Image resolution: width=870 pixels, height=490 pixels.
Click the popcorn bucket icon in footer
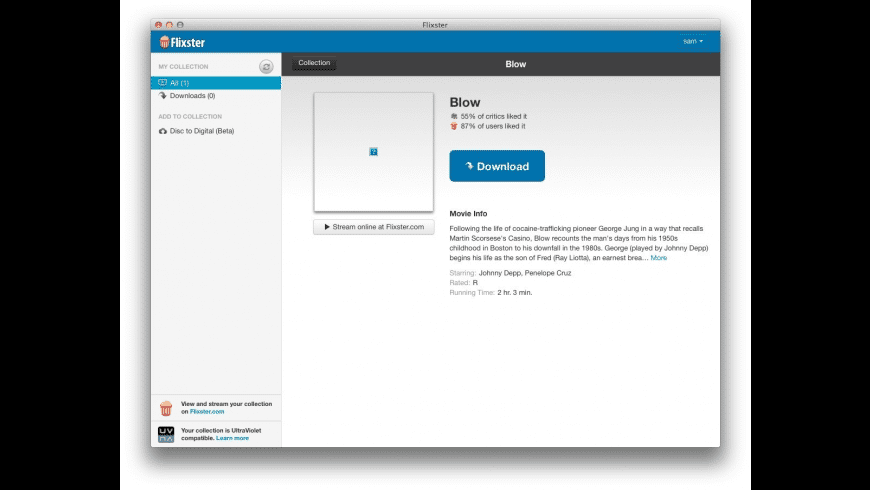(166, 408)
